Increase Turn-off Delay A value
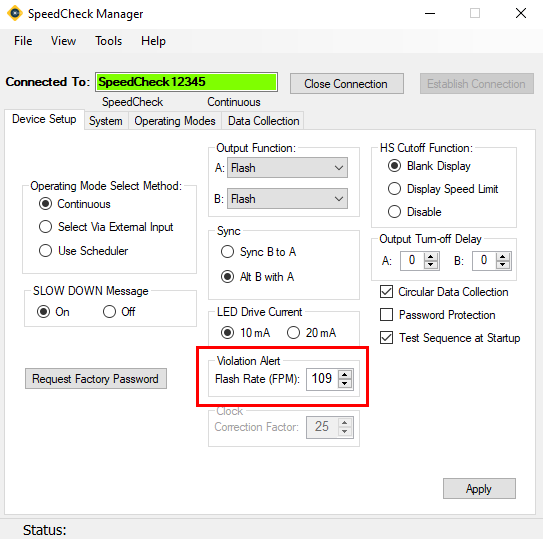Image resolution: width=543 pixels, height=539 pixels. (431, 257)
